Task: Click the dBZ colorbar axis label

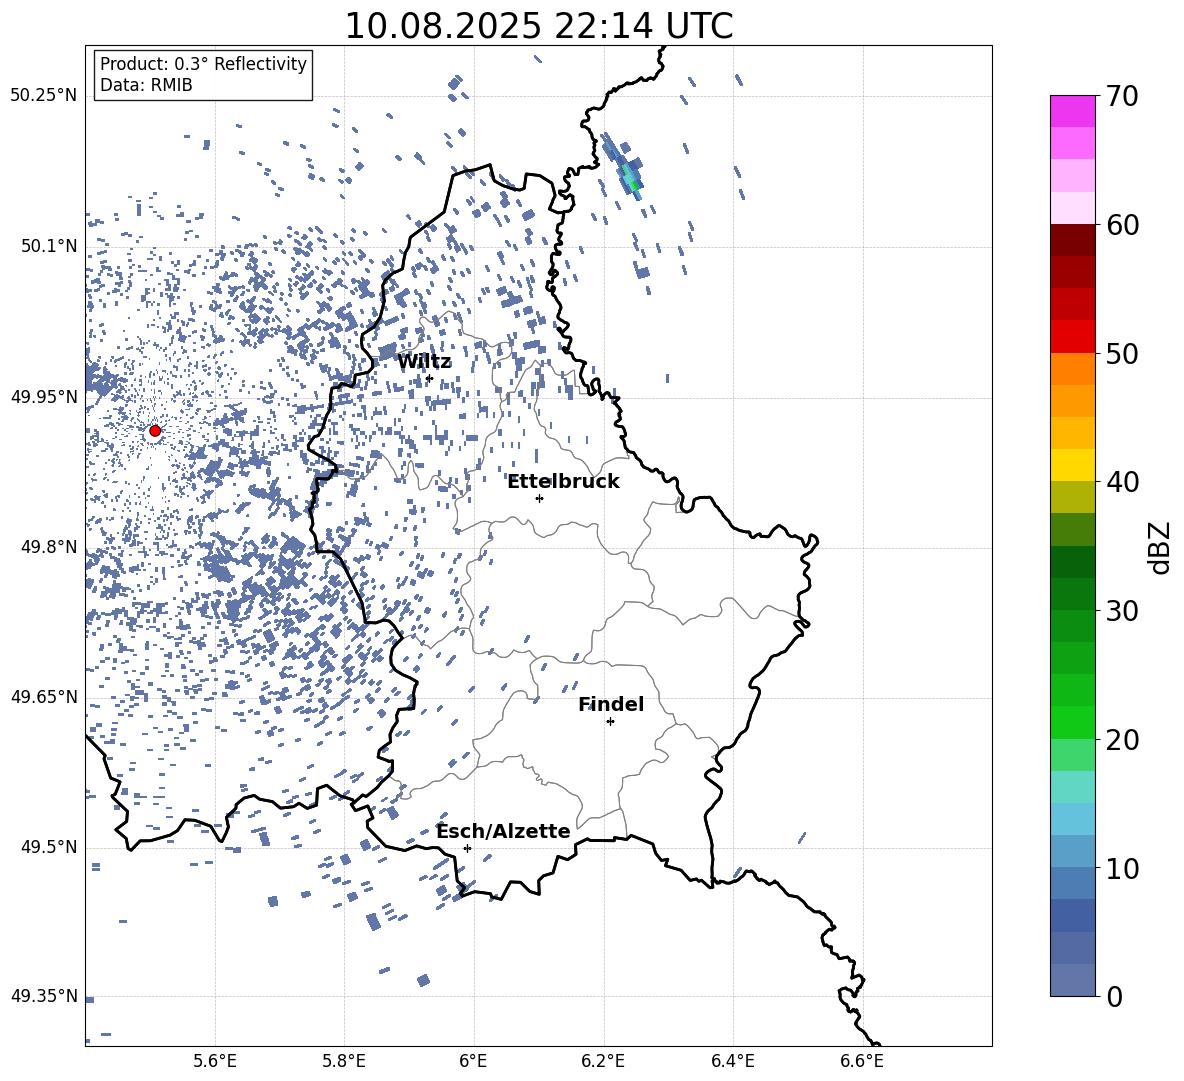Action: tap(1160, 547)
